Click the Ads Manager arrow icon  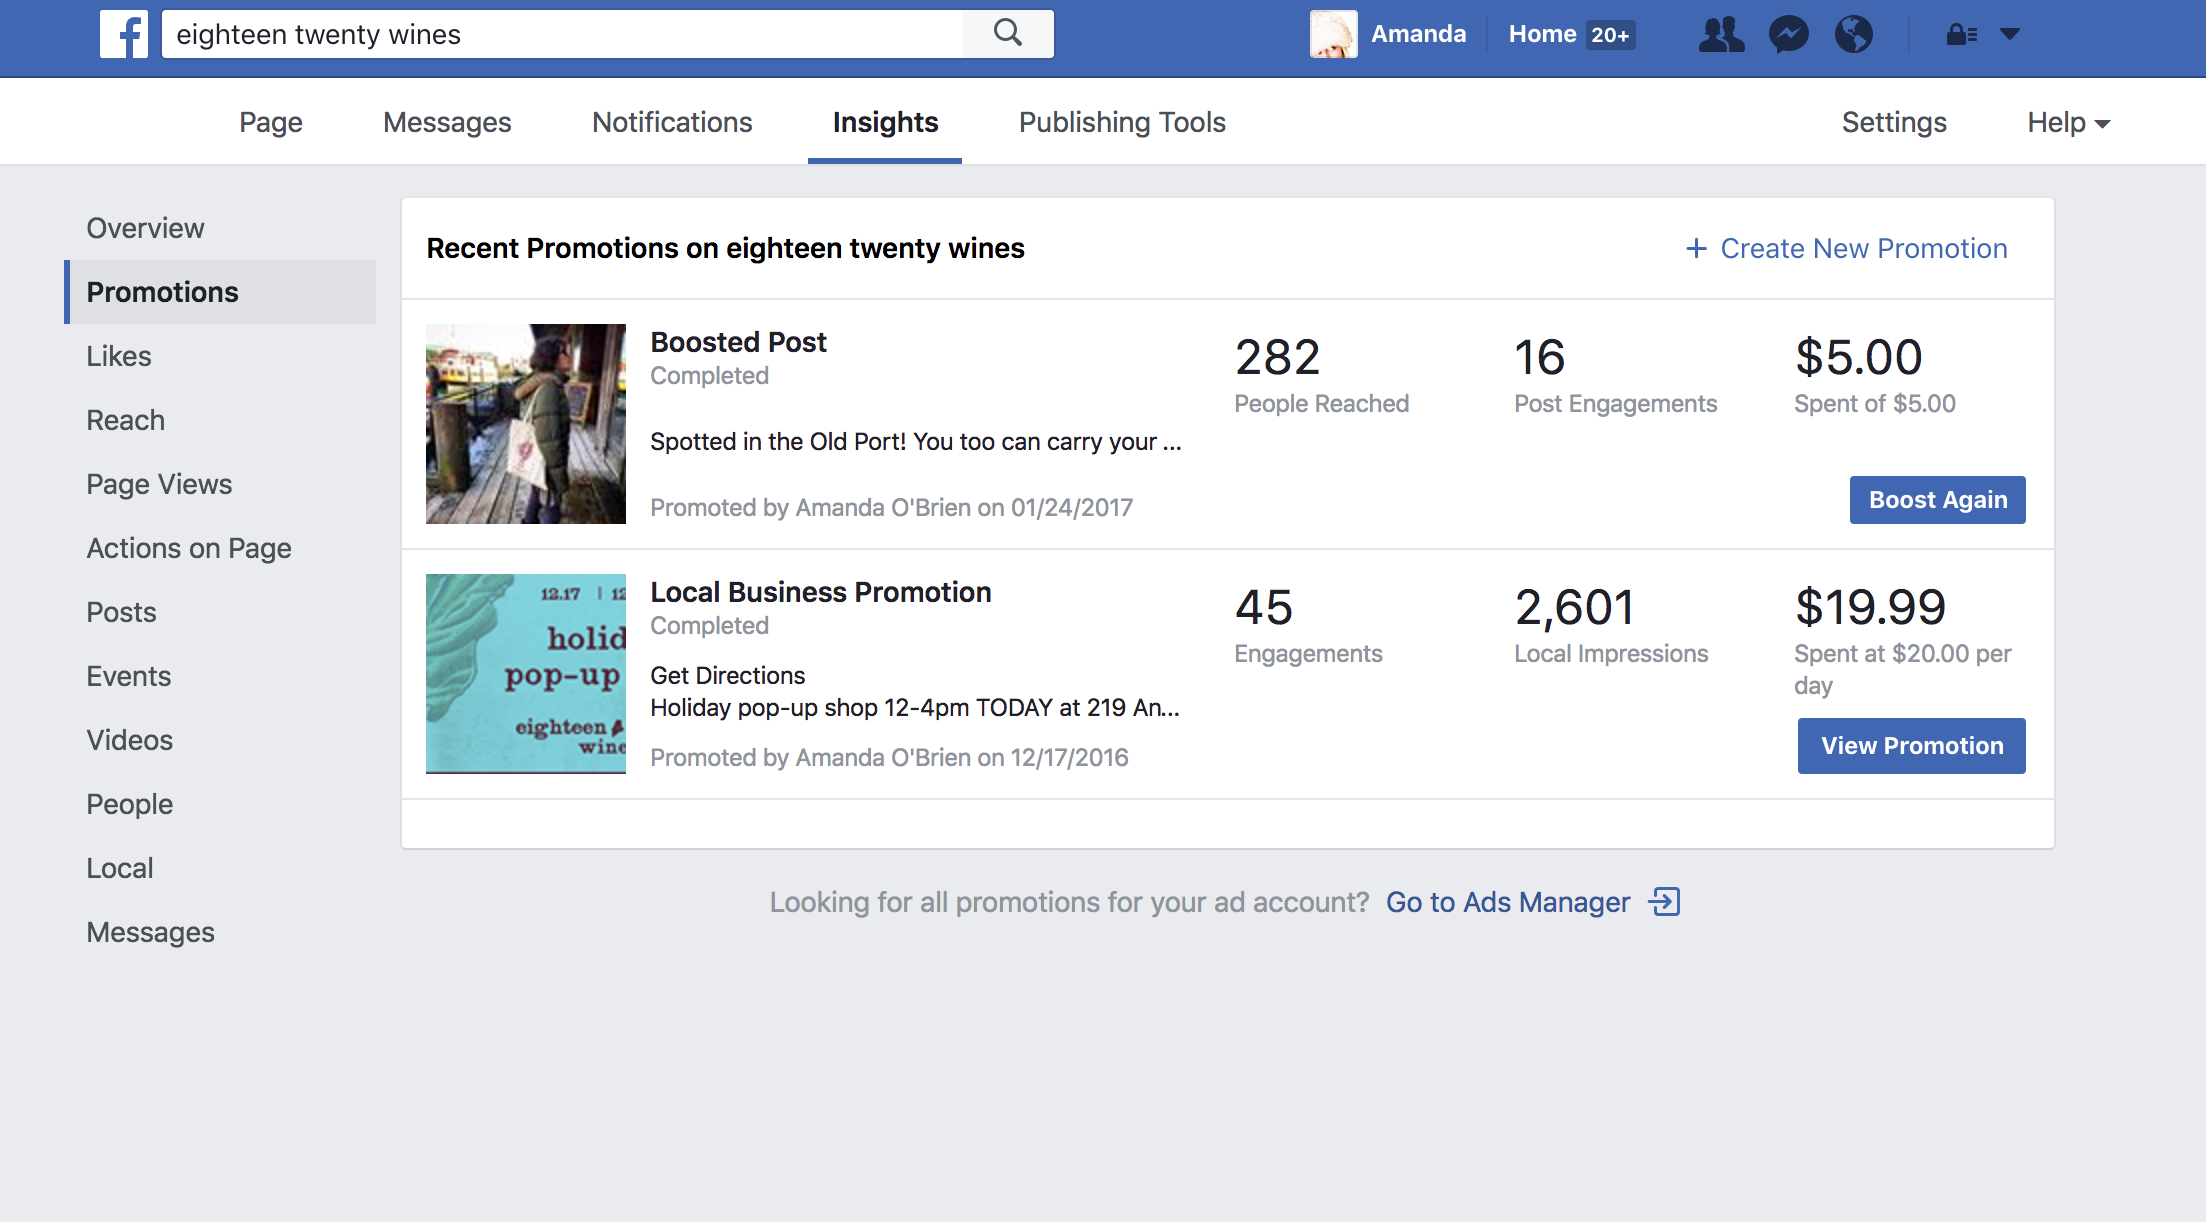tap(1665, 902)
